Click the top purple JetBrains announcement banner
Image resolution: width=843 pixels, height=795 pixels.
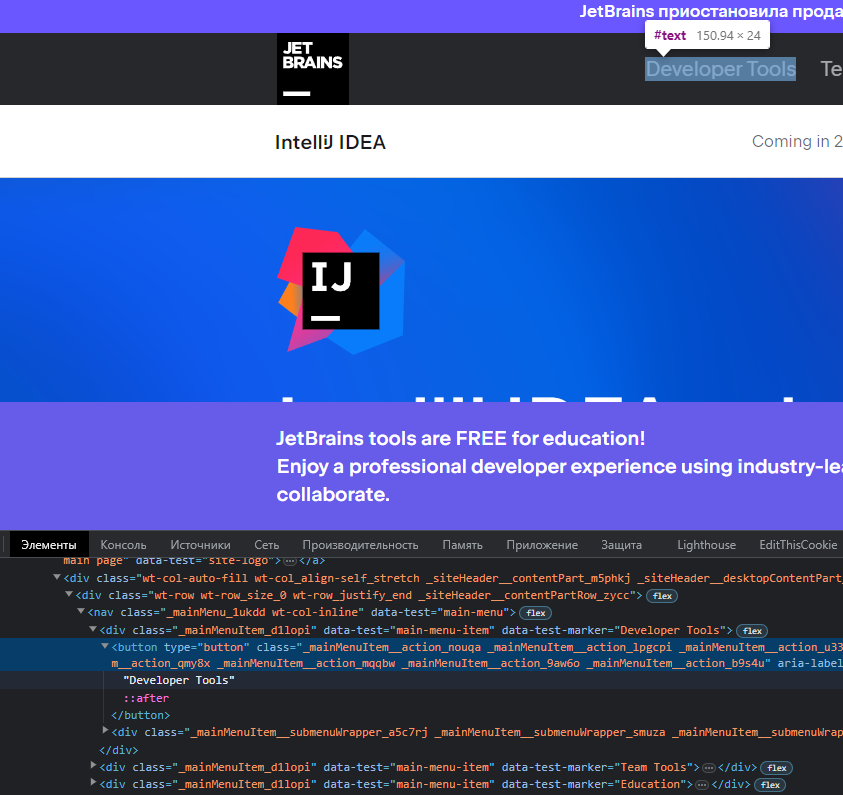tap(422, 16)
